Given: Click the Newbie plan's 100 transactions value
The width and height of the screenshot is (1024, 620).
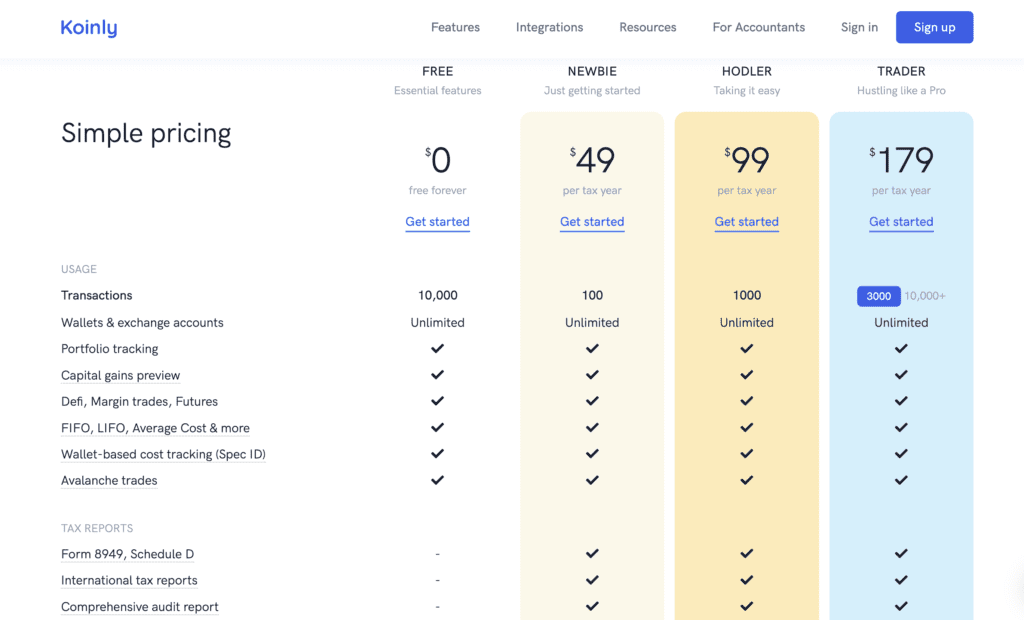Looking at the screenshot, I should pos(592,295).
